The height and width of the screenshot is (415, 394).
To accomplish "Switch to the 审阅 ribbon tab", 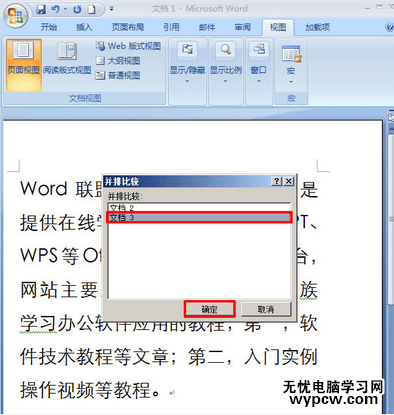I will (x=242, y=27).
